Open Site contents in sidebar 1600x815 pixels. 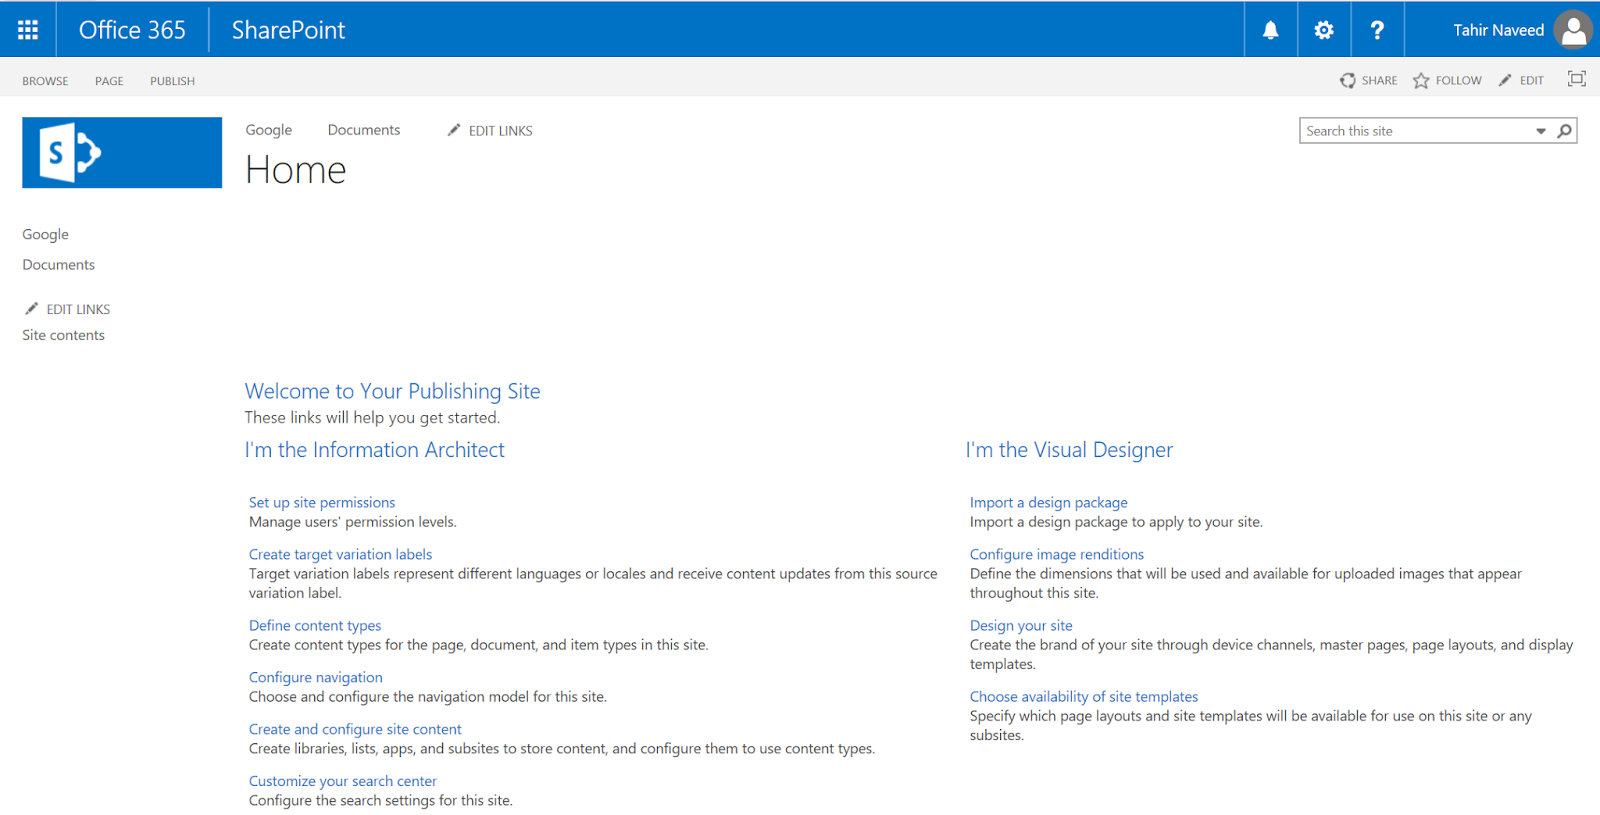(63, 335)
